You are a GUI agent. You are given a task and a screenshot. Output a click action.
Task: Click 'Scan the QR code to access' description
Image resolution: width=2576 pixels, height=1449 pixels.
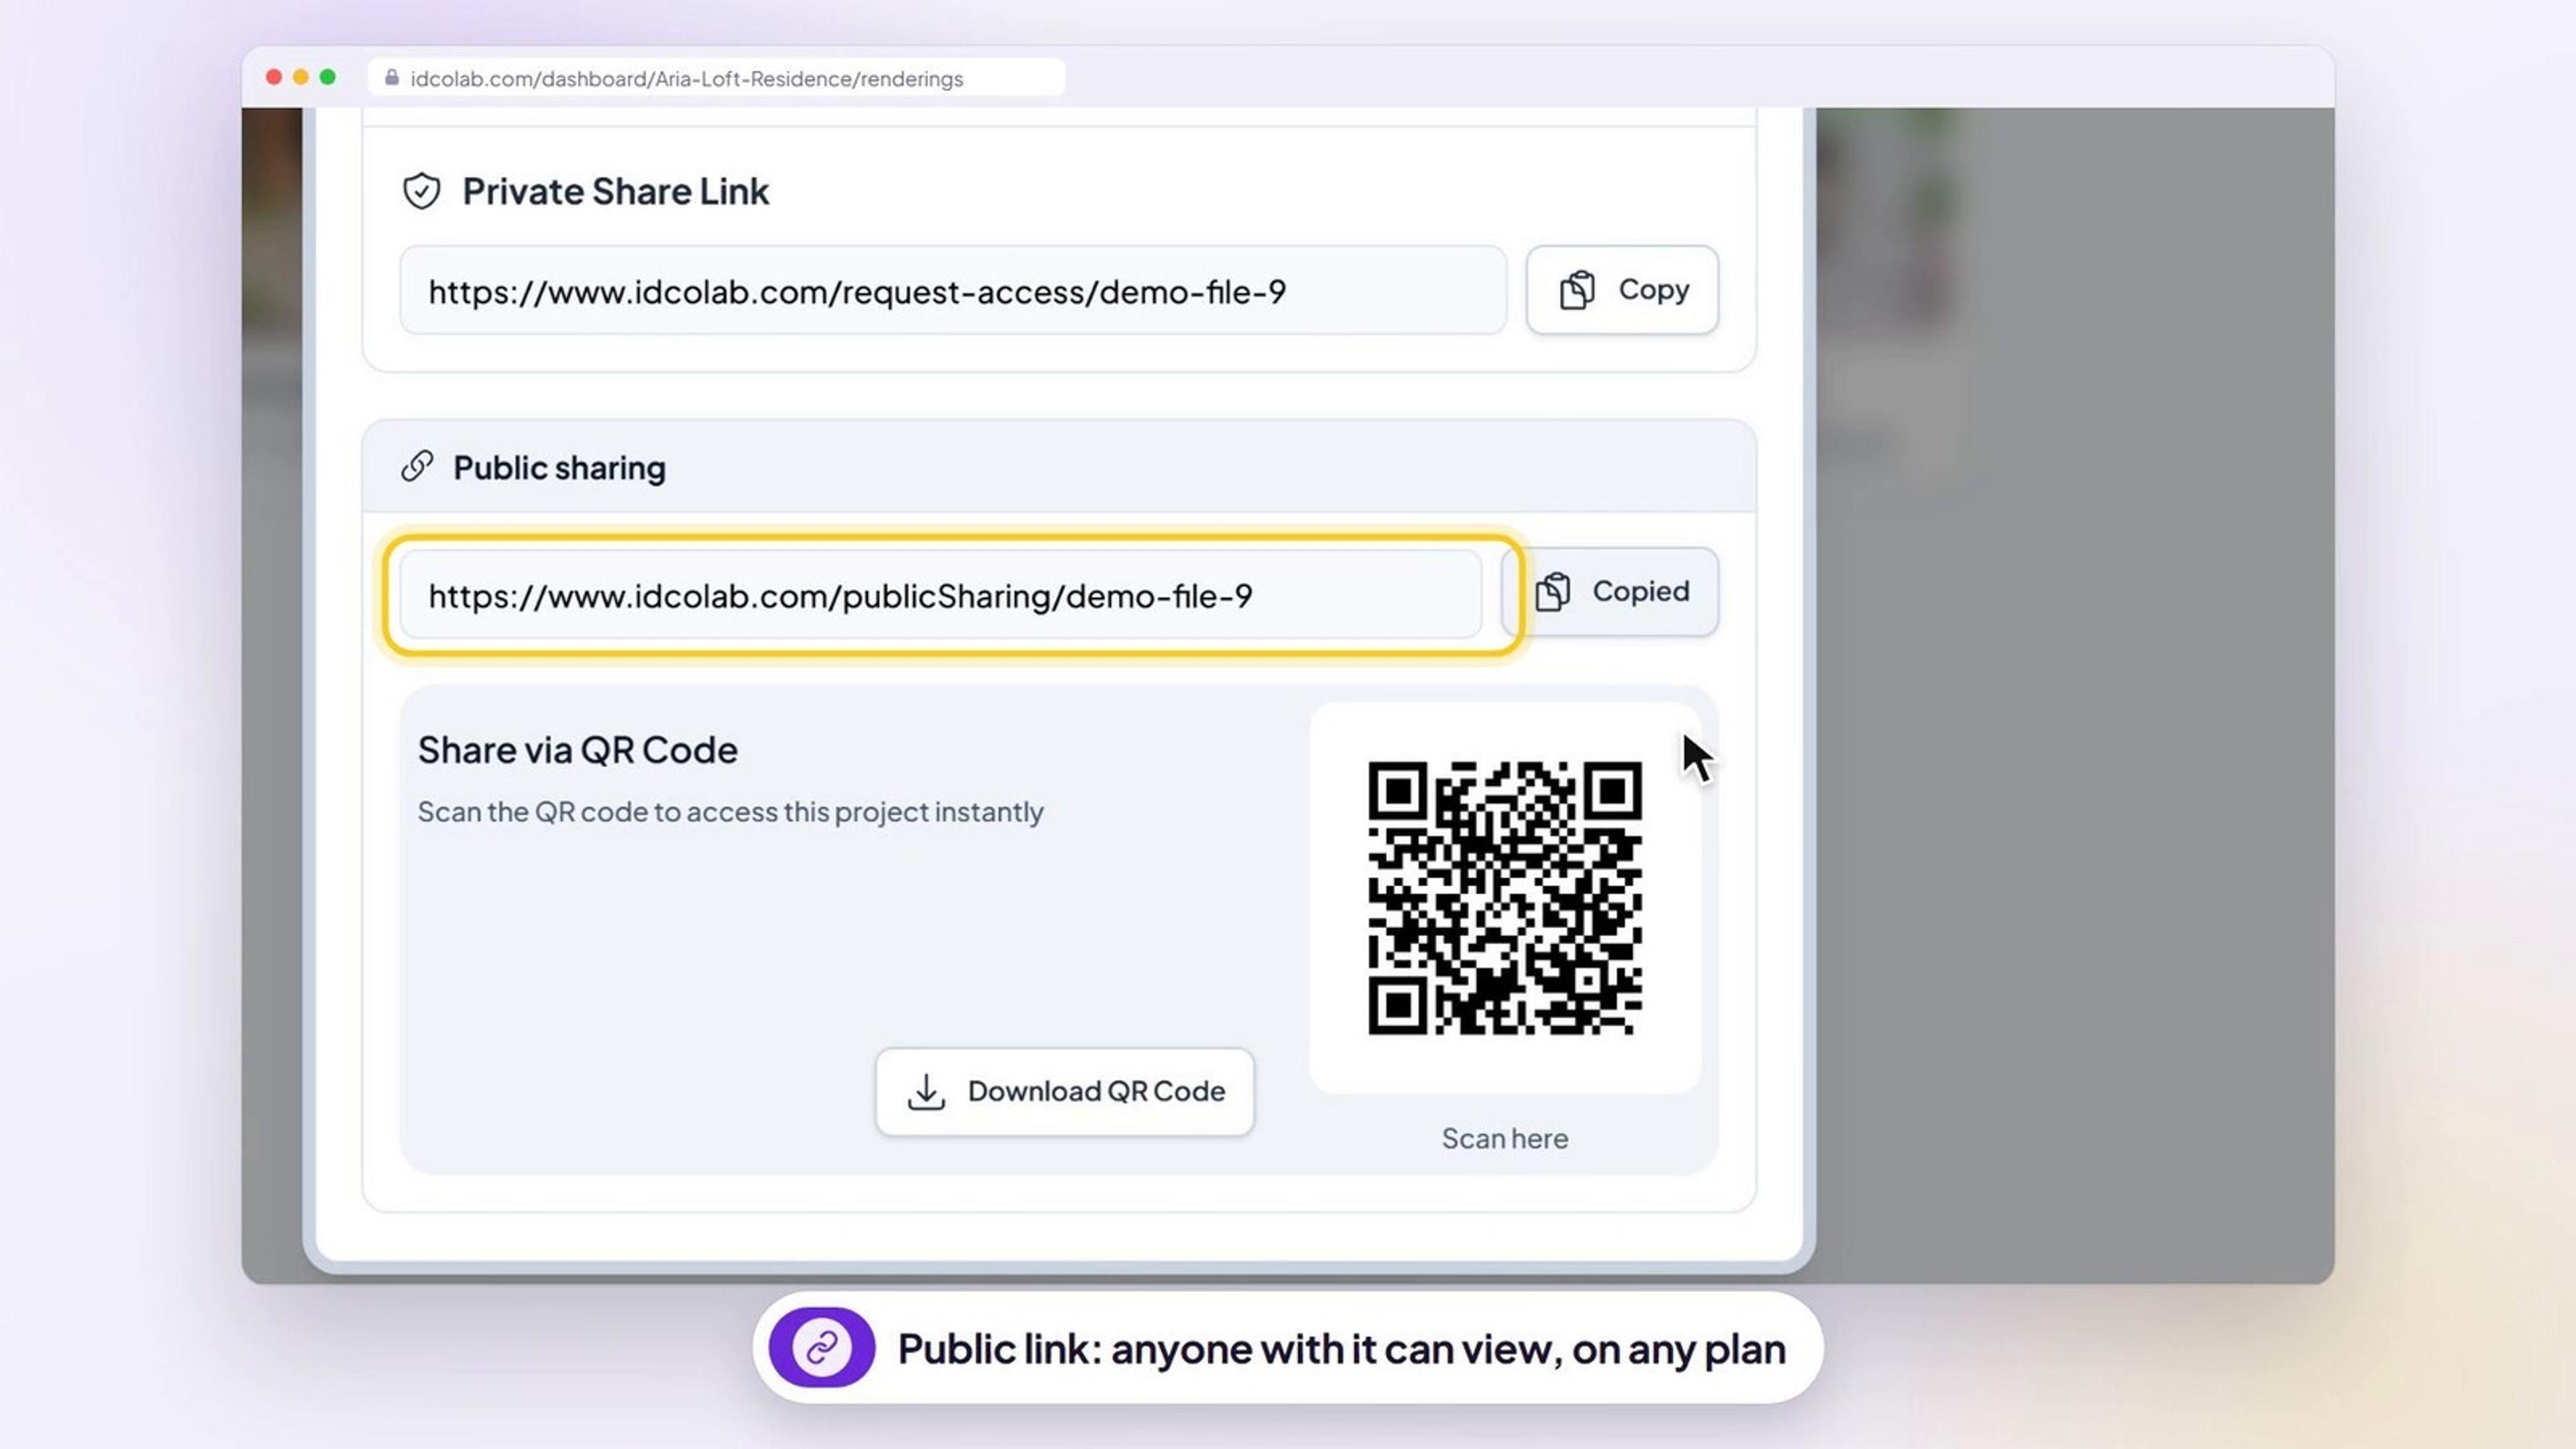(730, 811)
